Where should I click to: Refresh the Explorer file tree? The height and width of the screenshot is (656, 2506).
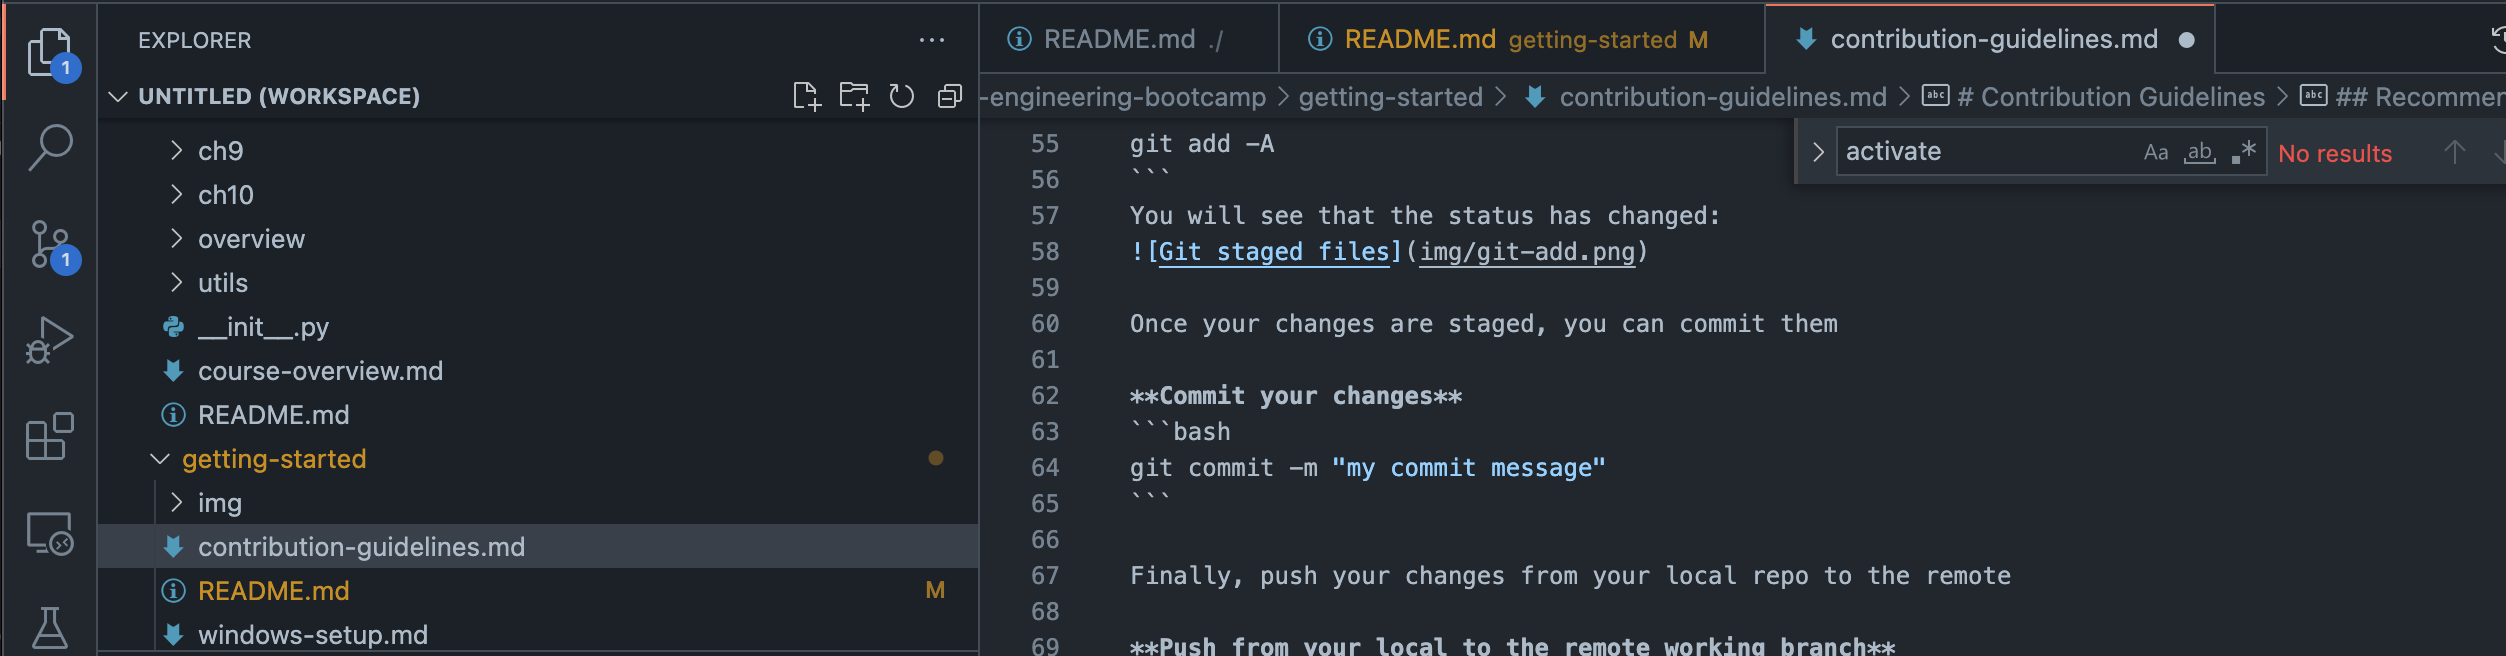[x=902, y=96]
